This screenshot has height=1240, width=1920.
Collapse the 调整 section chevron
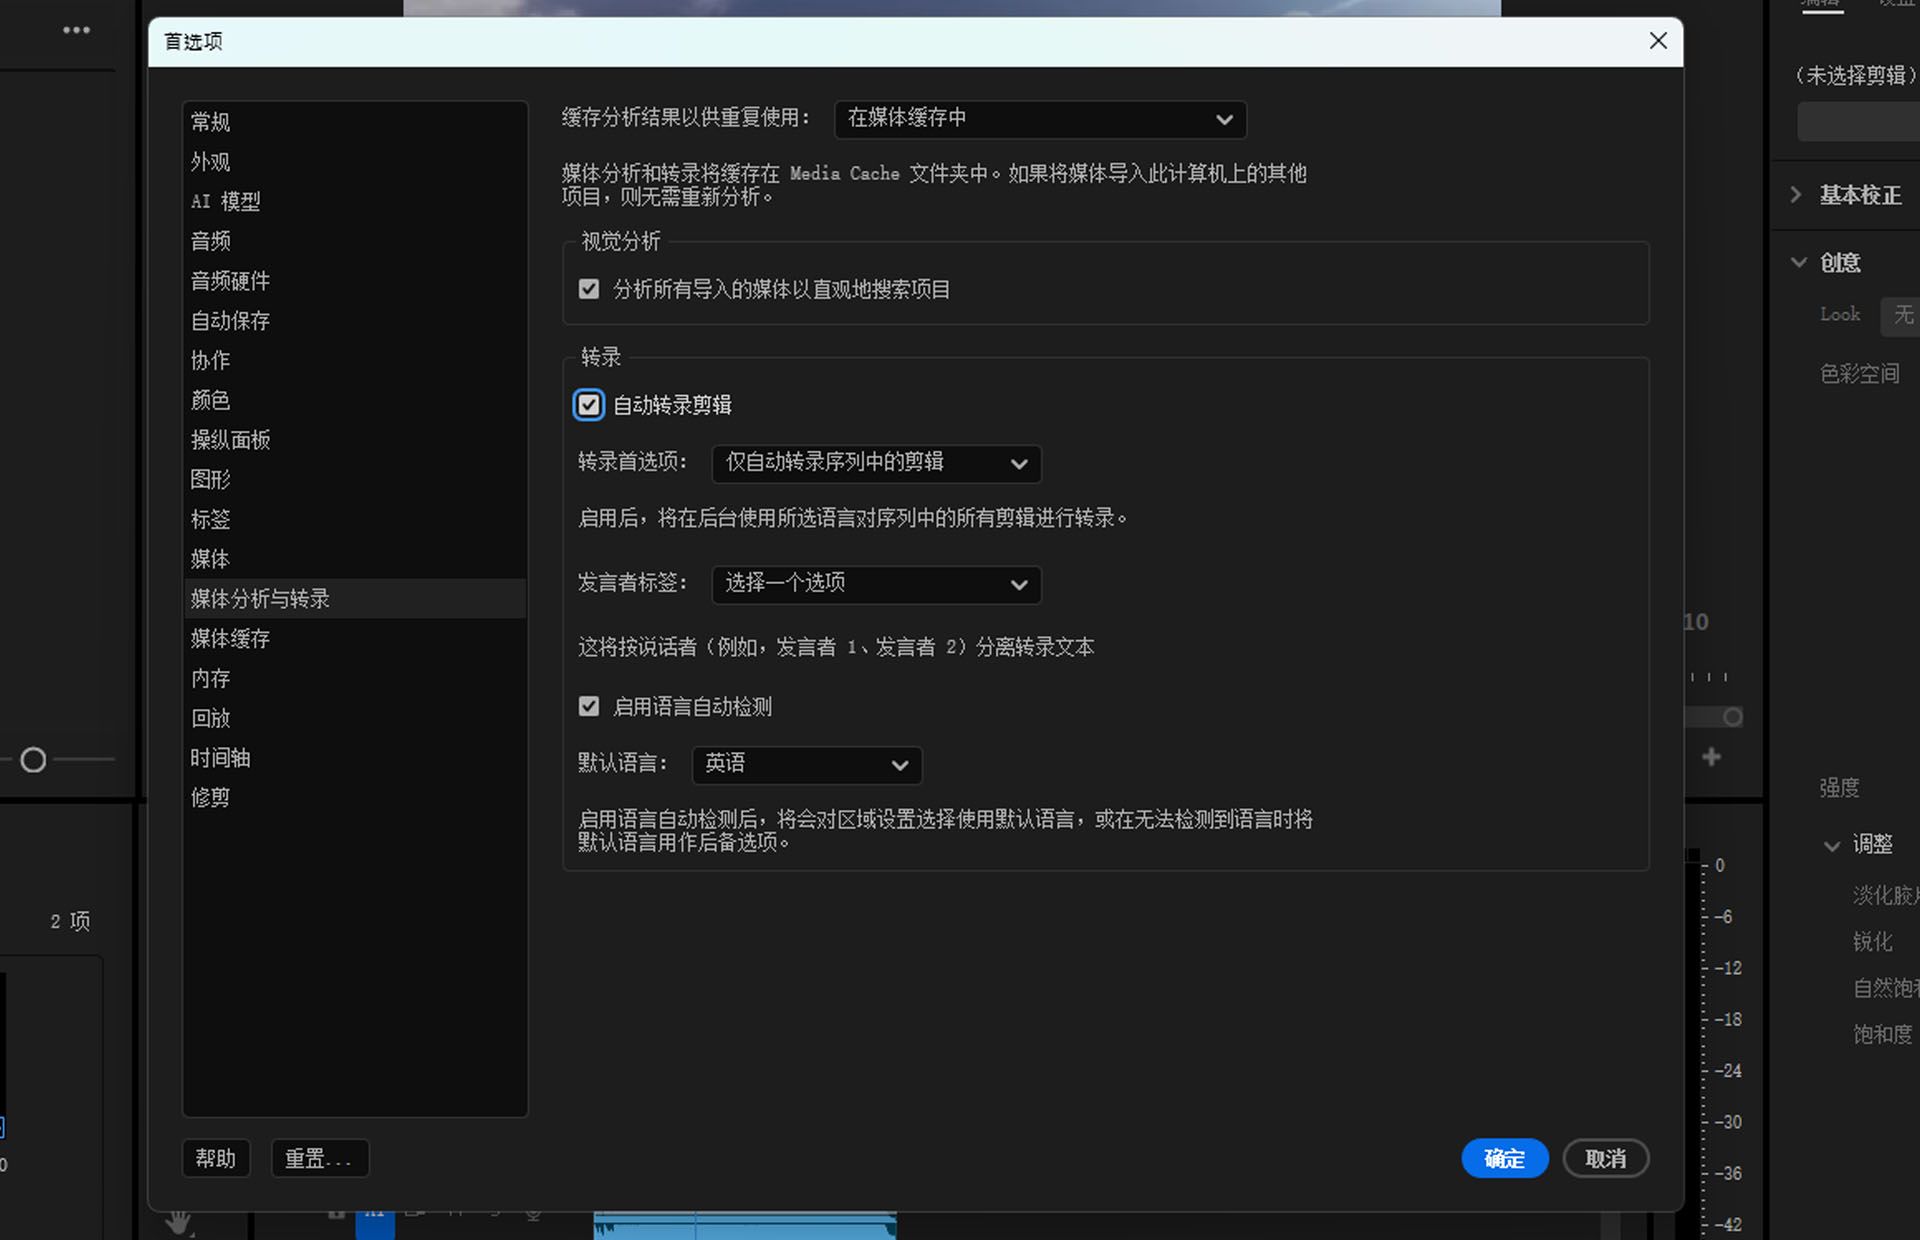pos(1831,845)
